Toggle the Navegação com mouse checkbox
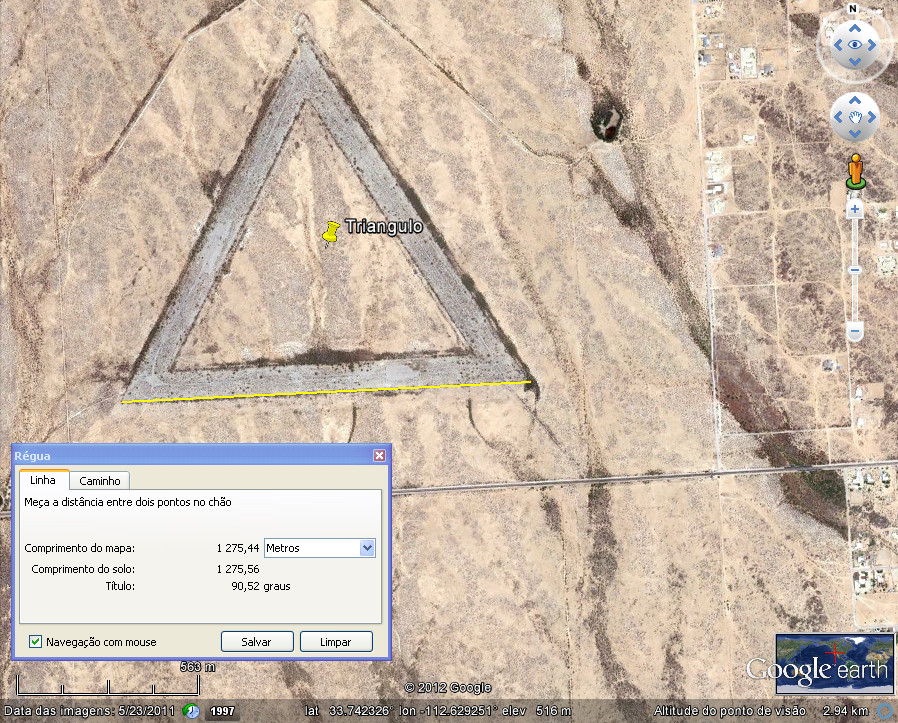Viewport: 898px width, 723px height. point(36,642)
